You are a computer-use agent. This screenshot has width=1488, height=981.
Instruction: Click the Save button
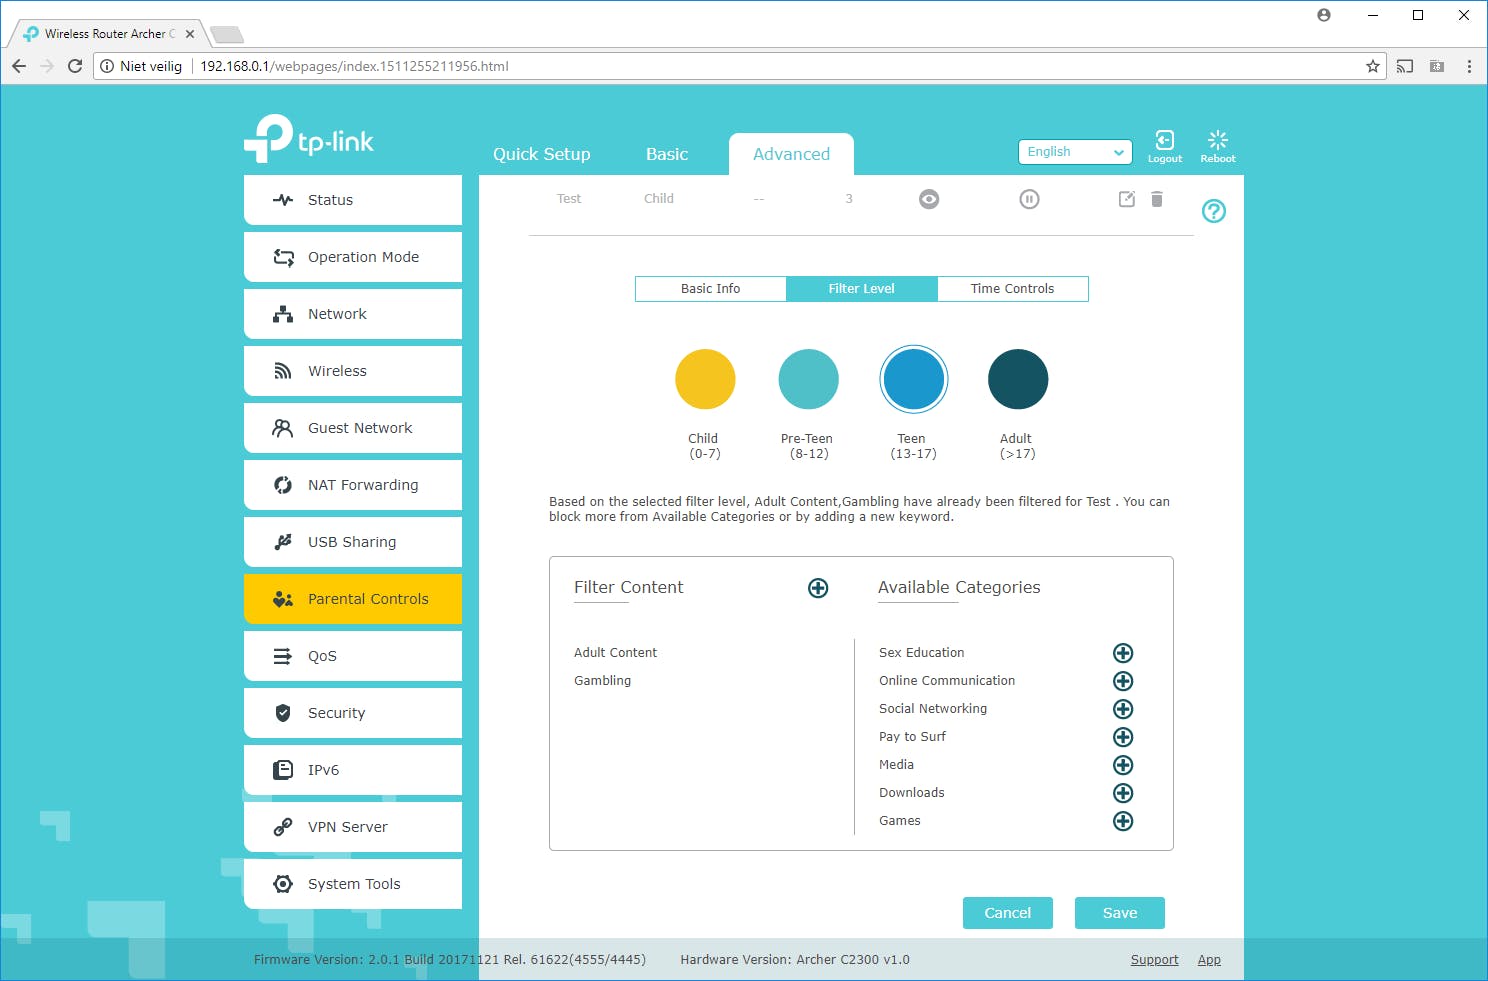tap(1120, 913)
